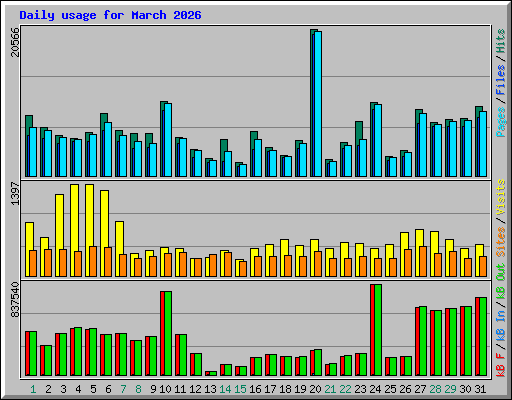Image resolution: width=512 pixels, height=400 pixels.
Task: Click the kB F legend label
Action: (x=501, y=365)
